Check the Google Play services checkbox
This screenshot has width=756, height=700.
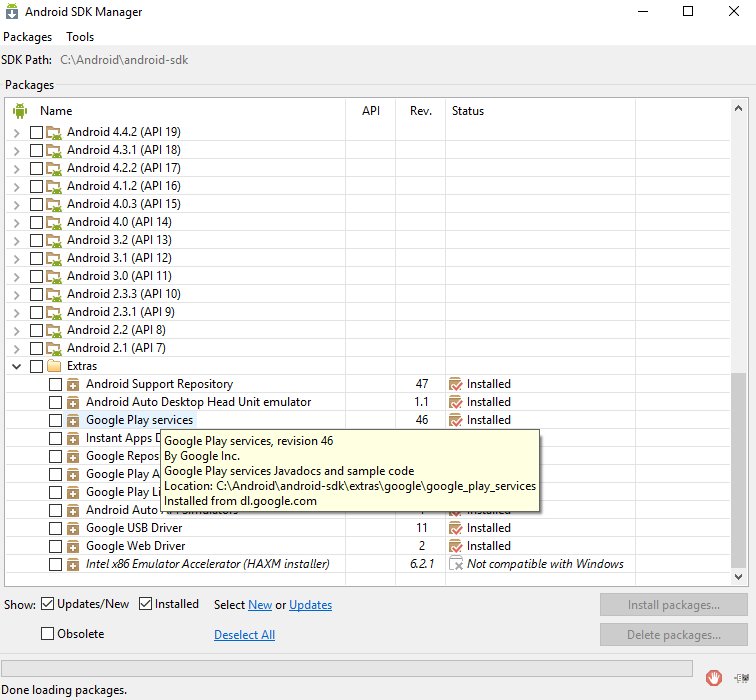pyautogui.click(x=55, y=420)
